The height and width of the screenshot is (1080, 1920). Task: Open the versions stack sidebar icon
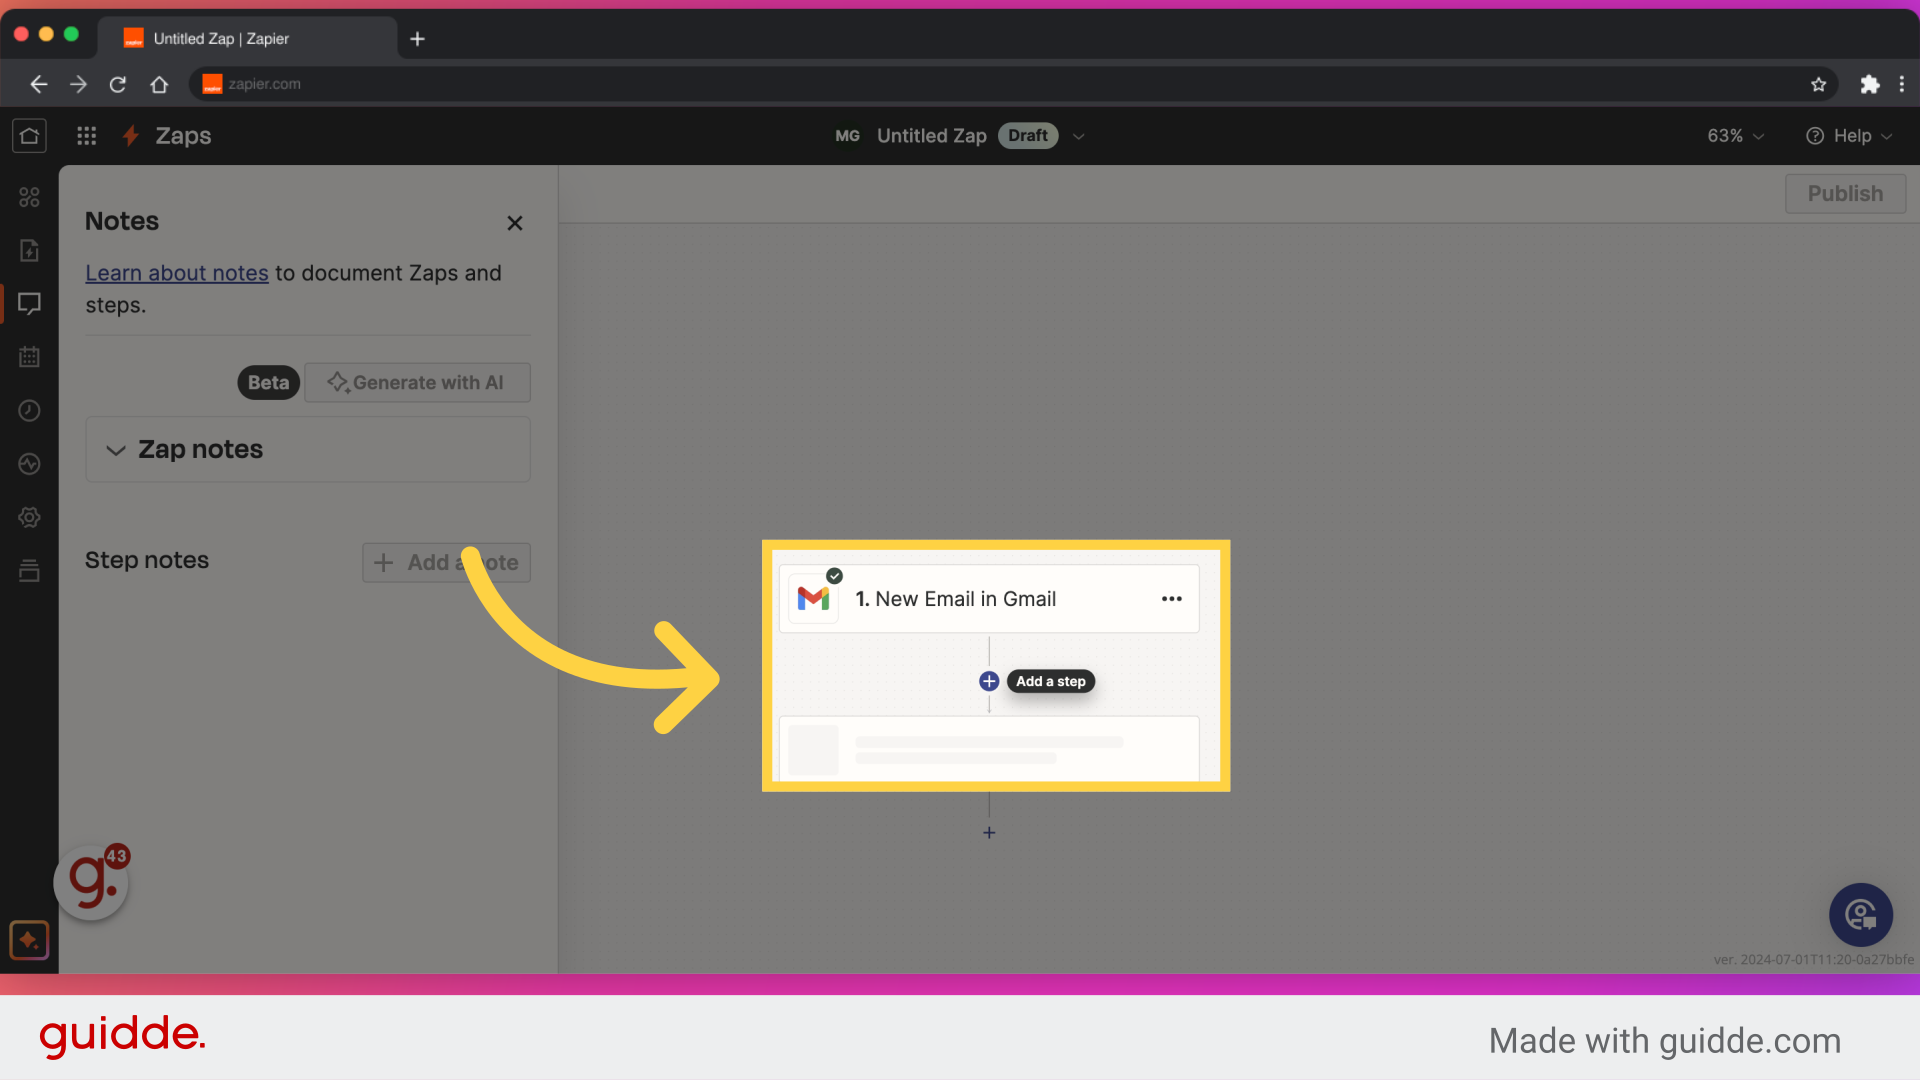29,571
